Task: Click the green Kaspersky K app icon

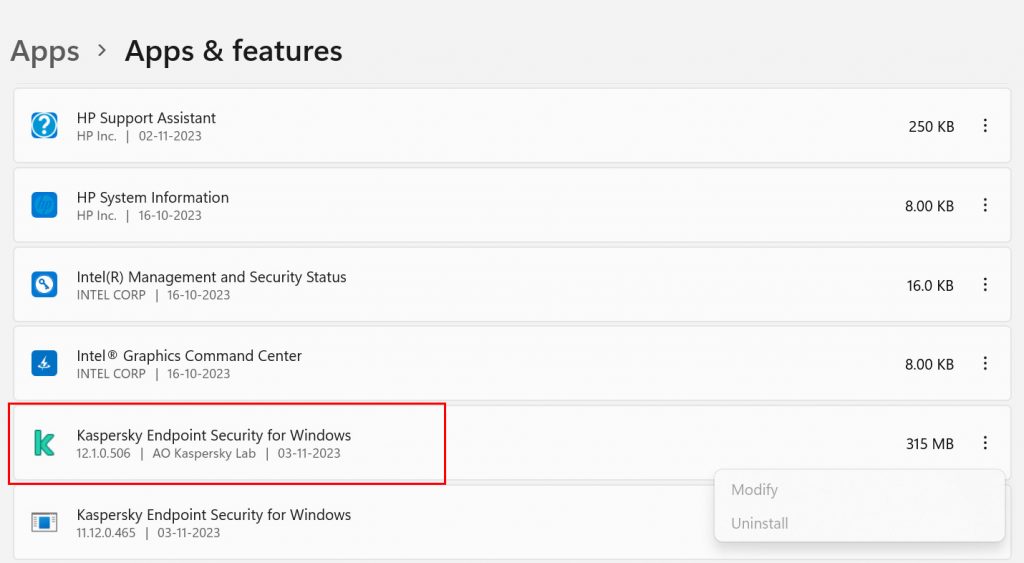Action: [44, 443]
